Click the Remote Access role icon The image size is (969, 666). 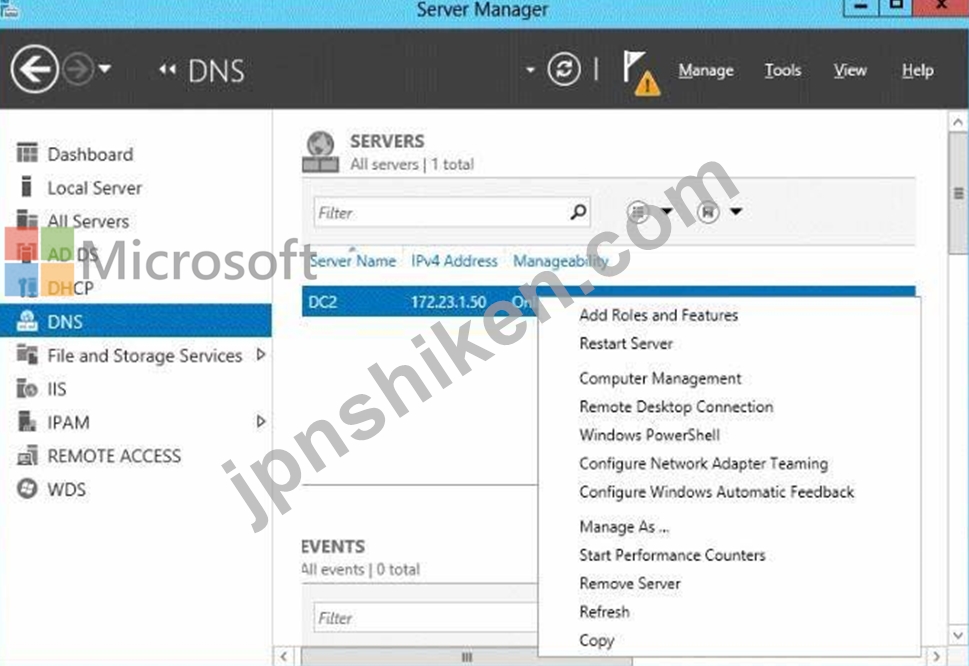[x=27, y=455]
